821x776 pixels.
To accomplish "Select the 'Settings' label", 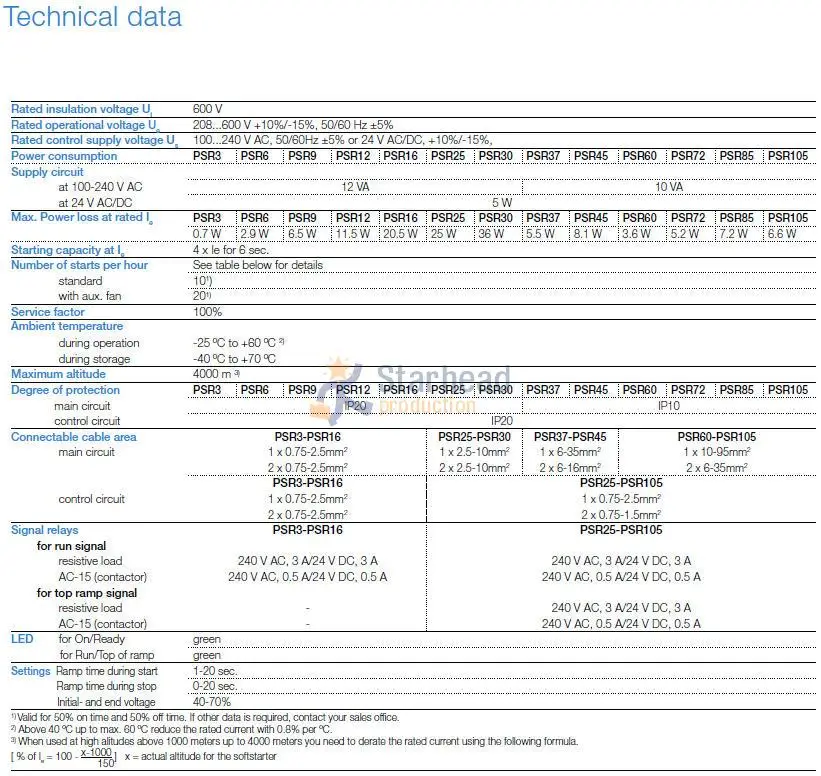I will (x=30, y=671).
